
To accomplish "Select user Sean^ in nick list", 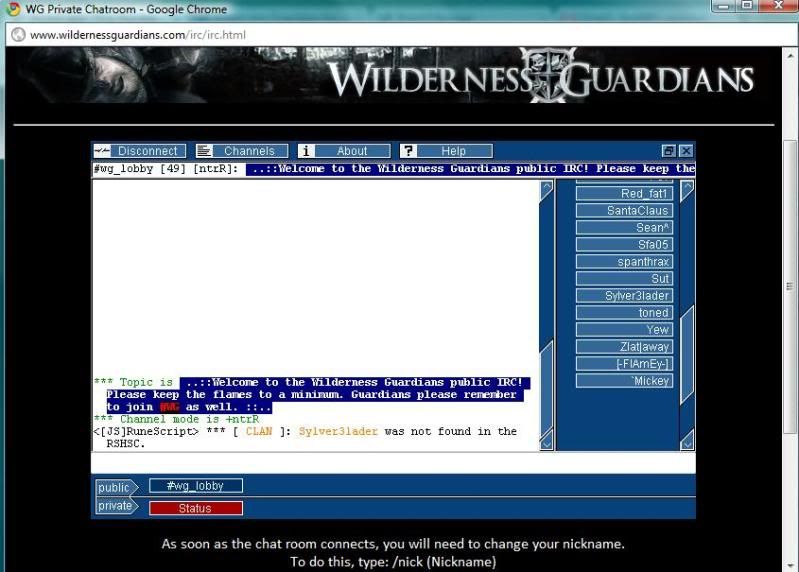I will pos(624,228).
